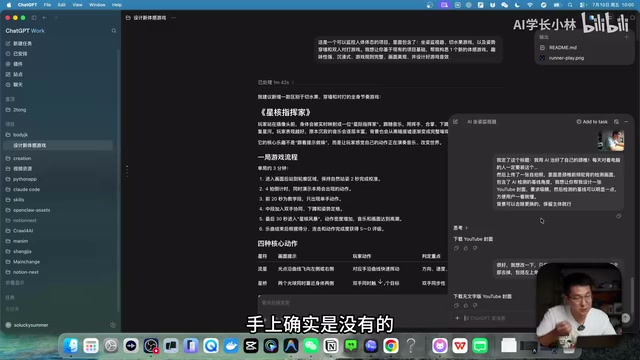Open Finder from the Dock
The image size is (640, 360).
point(71,346)
